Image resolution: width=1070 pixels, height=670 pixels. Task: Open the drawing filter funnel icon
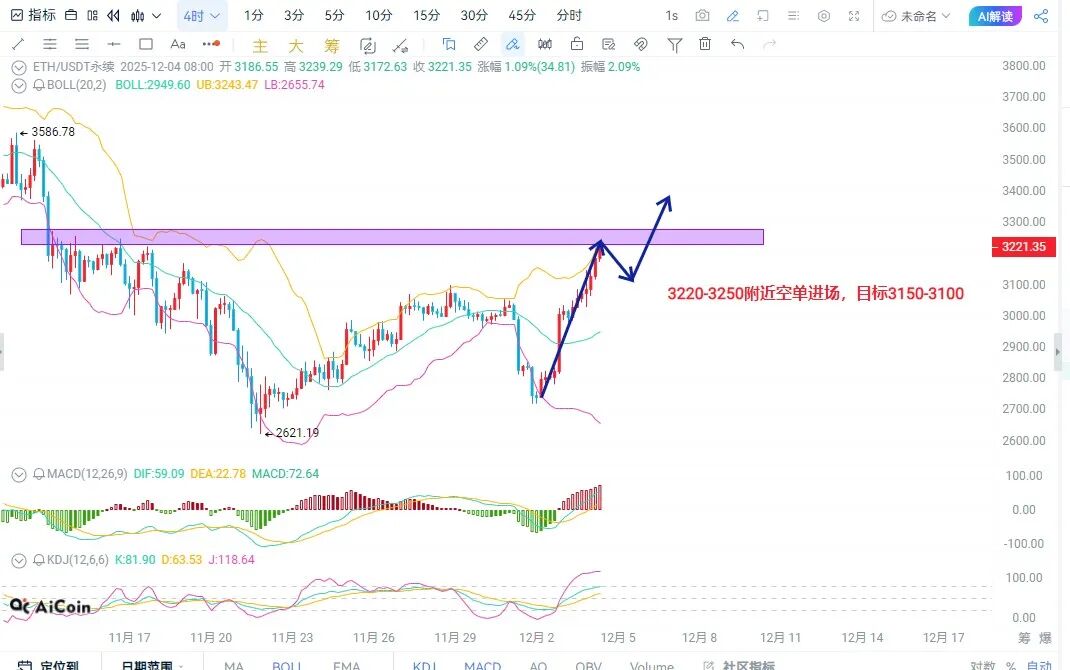674,45
